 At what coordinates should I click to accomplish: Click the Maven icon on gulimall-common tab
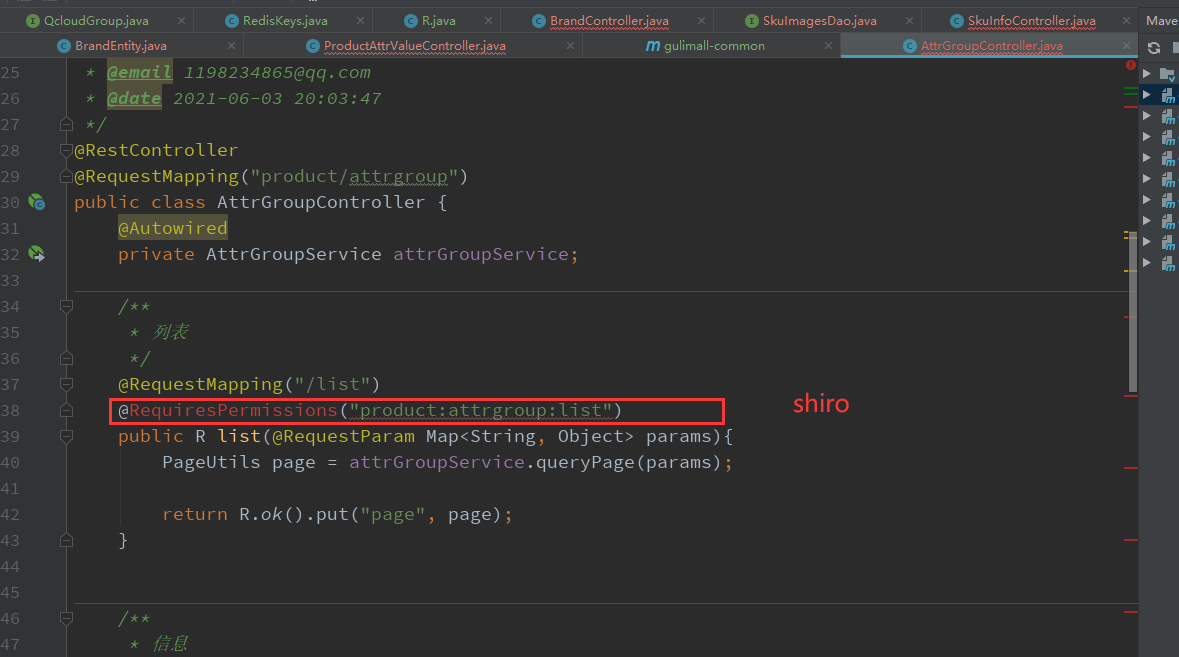click(653, 46)
